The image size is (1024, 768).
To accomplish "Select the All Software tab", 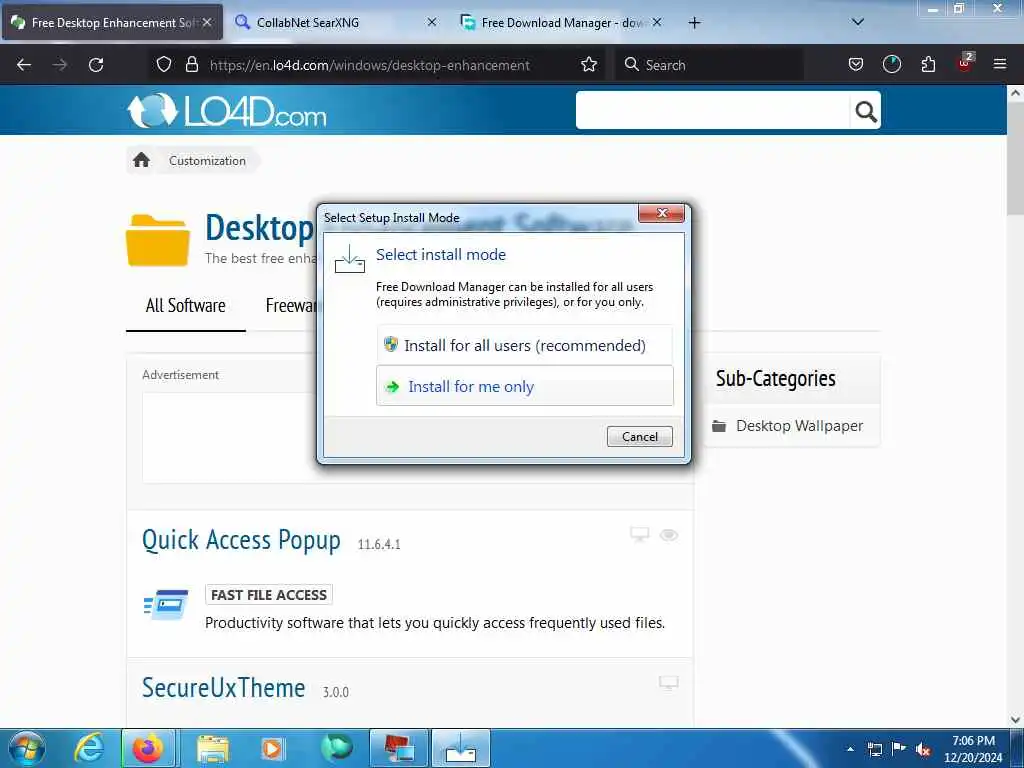I will coord(185,306).
